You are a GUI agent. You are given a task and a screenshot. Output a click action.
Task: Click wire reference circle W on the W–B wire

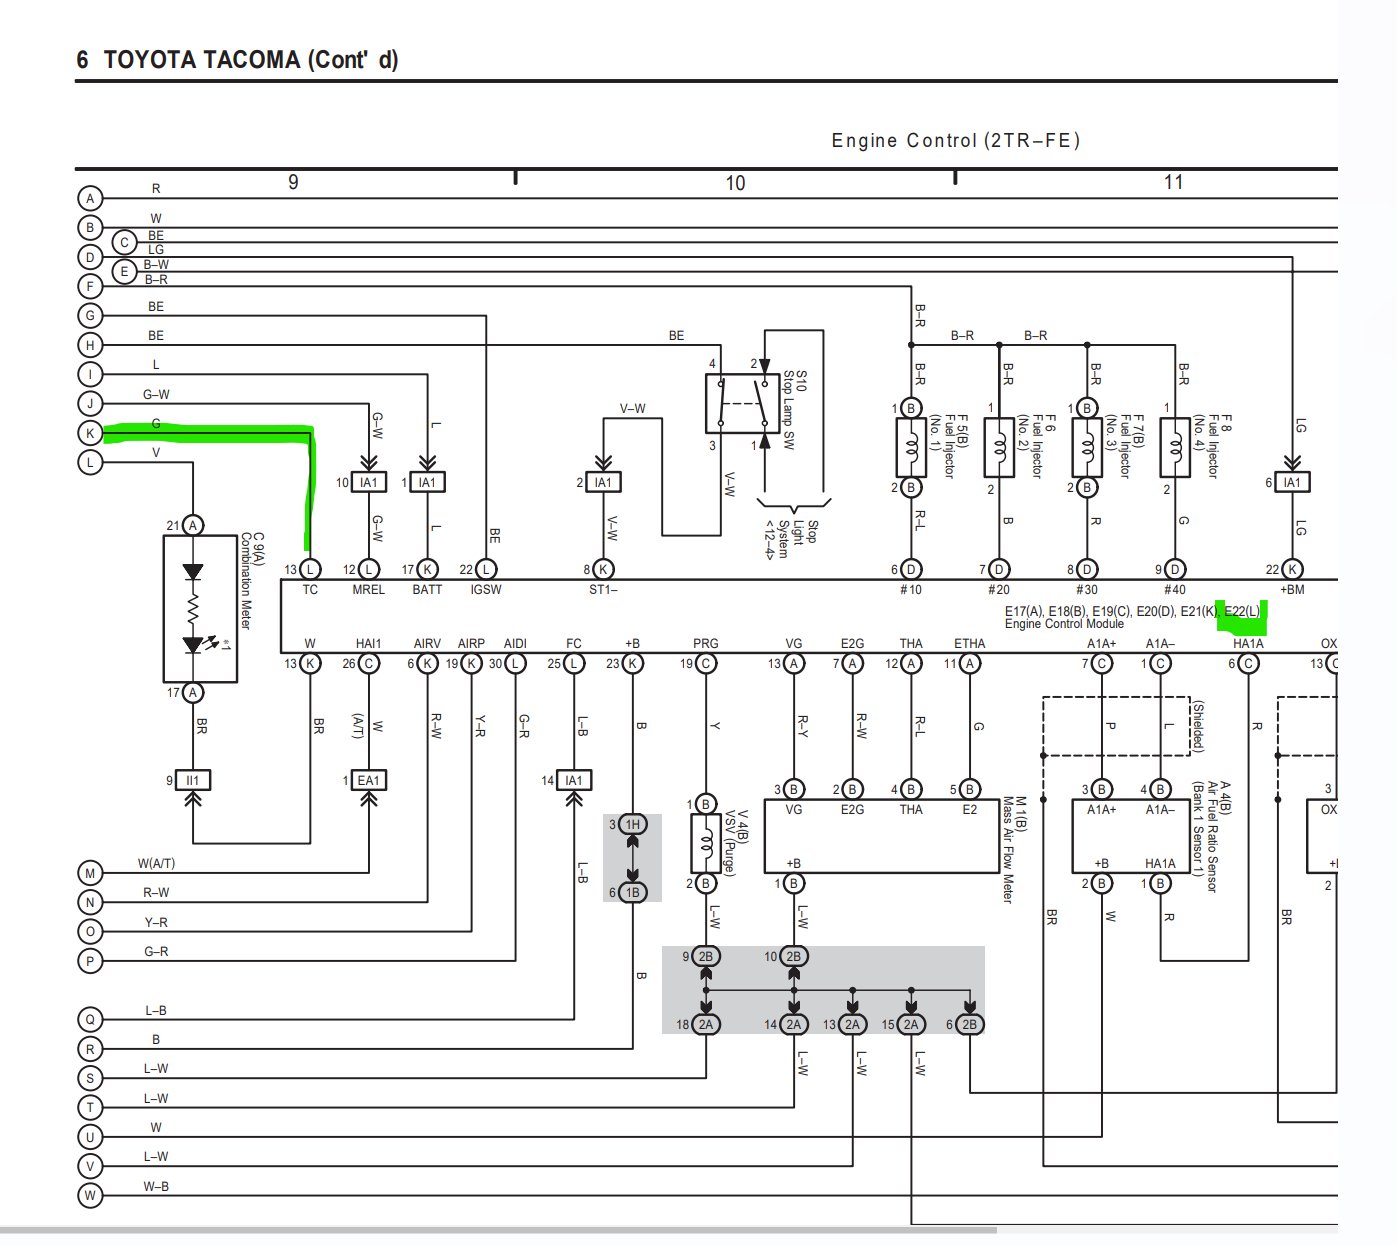90,1195
